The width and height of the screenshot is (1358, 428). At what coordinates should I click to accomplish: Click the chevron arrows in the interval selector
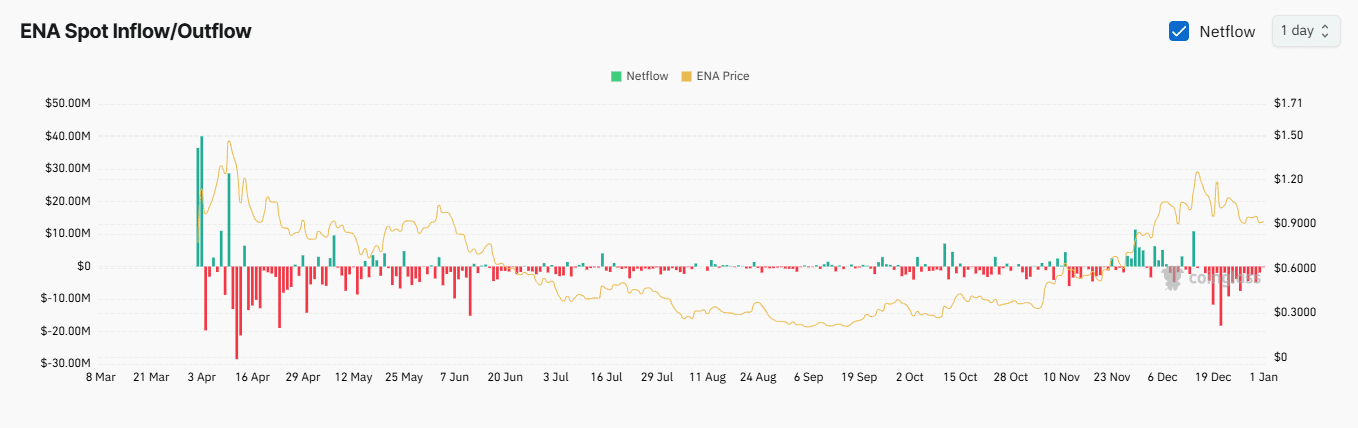[1325, 31]
